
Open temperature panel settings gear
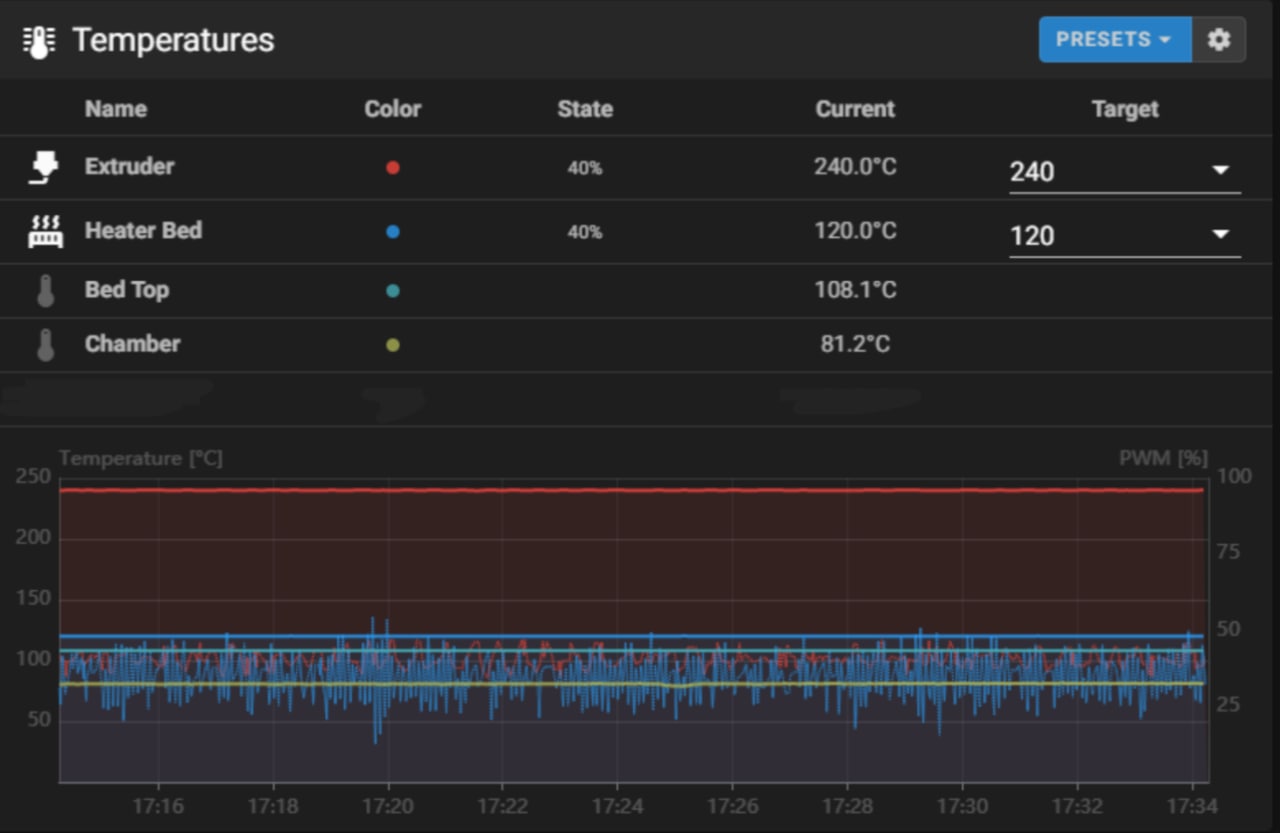[x=1218, y=40]
